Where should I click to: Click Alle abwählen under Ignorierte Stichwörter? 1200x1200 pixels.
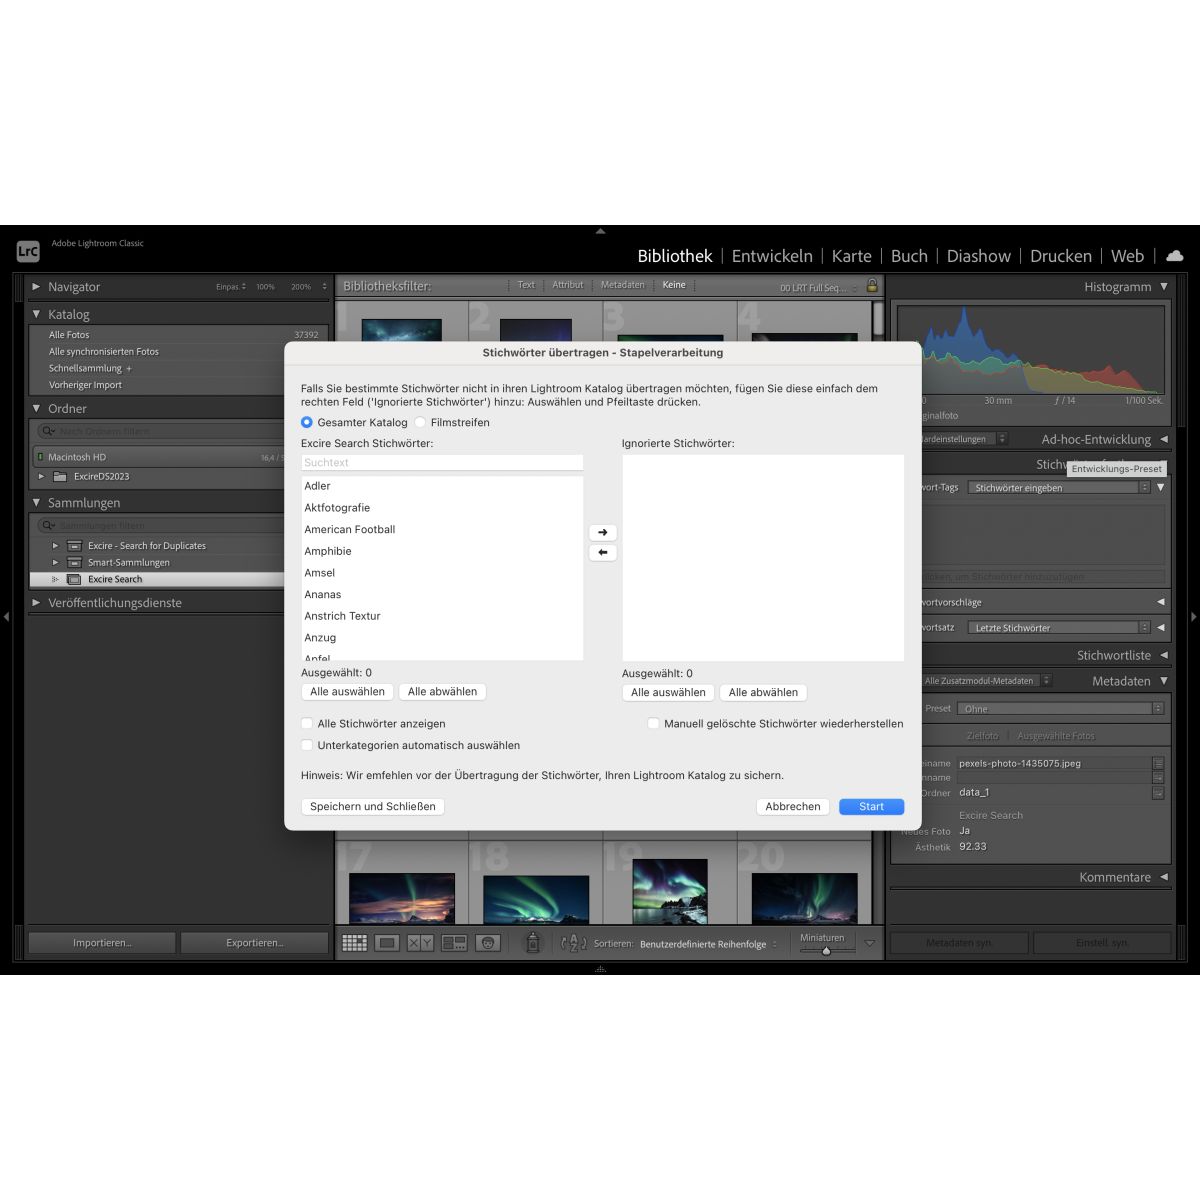pos(763,692)
